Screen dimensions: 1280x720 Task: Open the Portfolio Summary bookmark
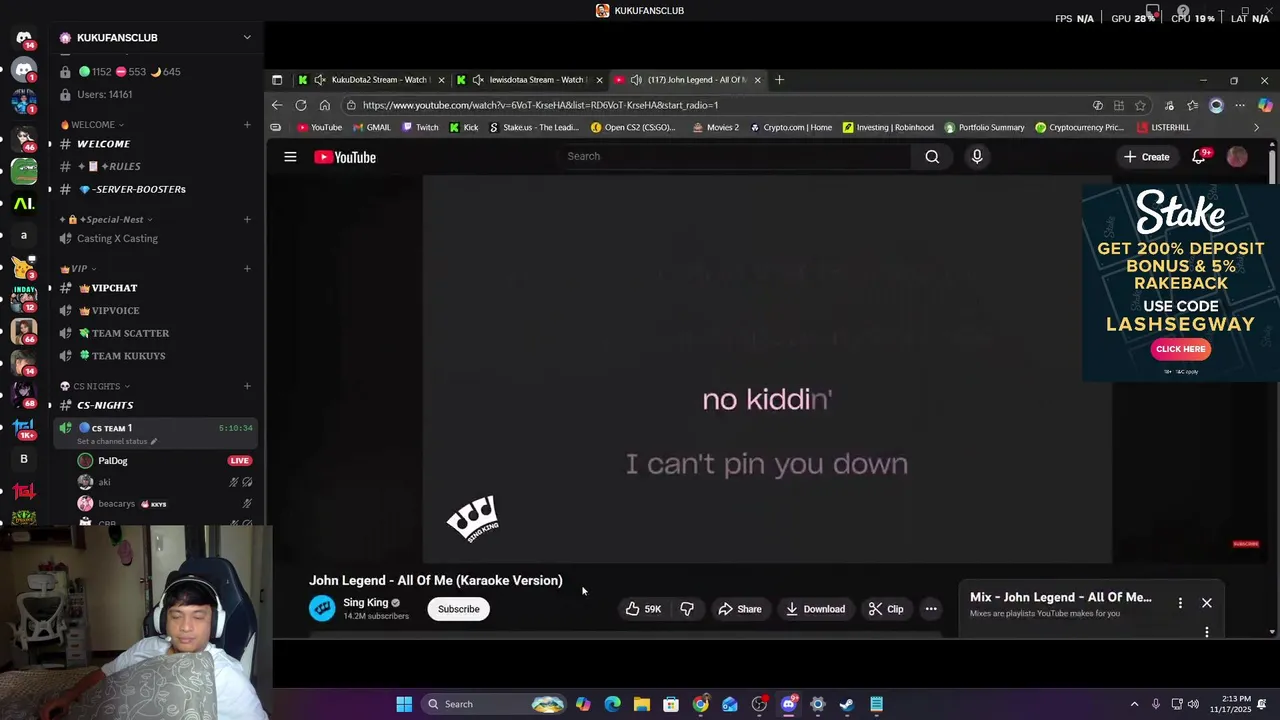(984, 127)
